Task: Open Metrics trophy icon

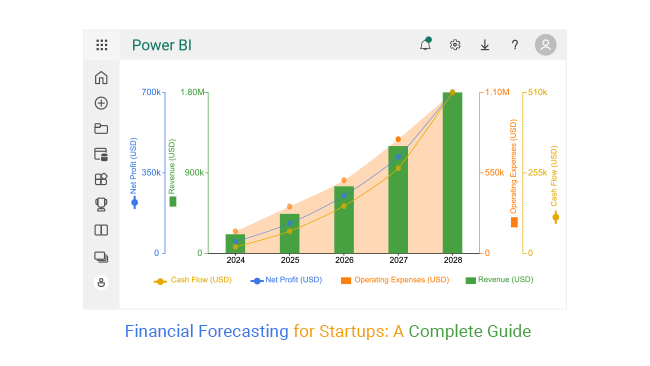Action: (x=101, y=205)
